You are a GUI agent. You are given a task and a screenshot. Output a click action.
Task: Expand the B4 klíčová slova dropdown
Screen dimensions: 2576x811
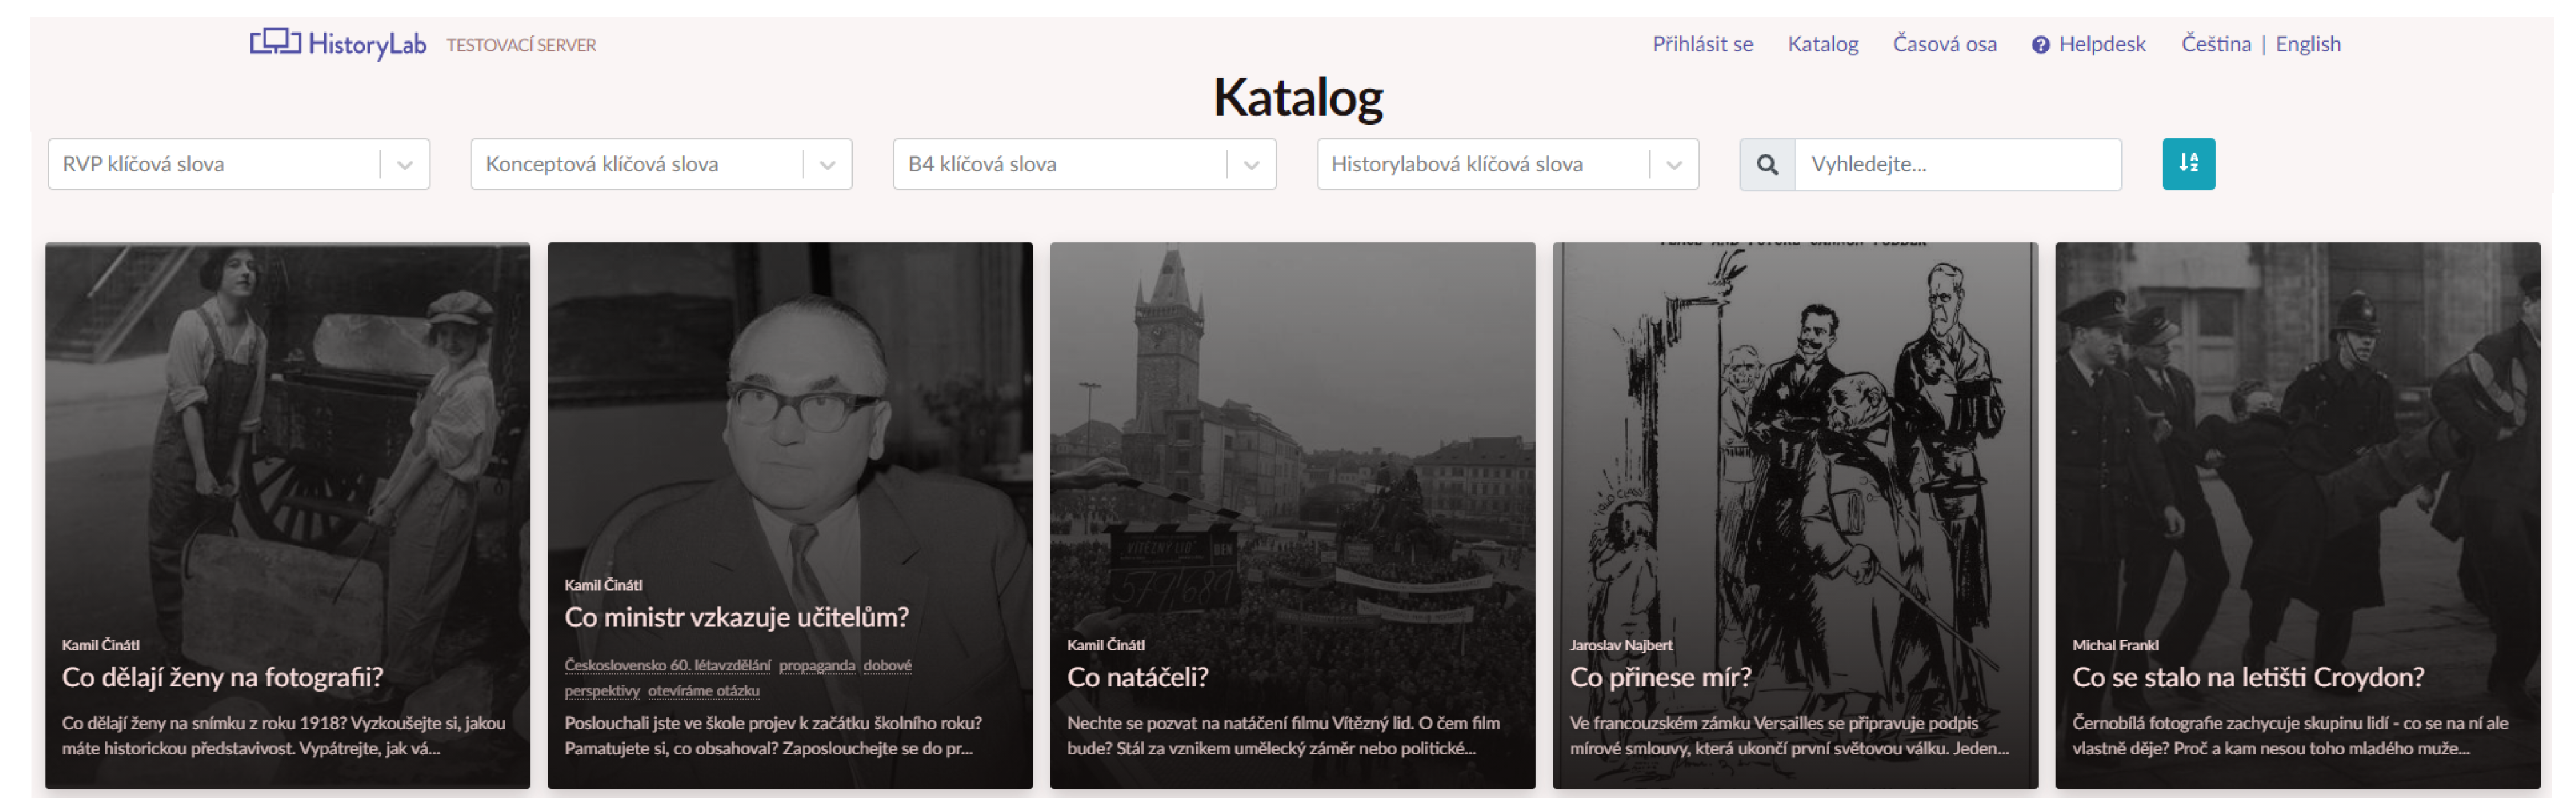click(x=1251, y=165)
